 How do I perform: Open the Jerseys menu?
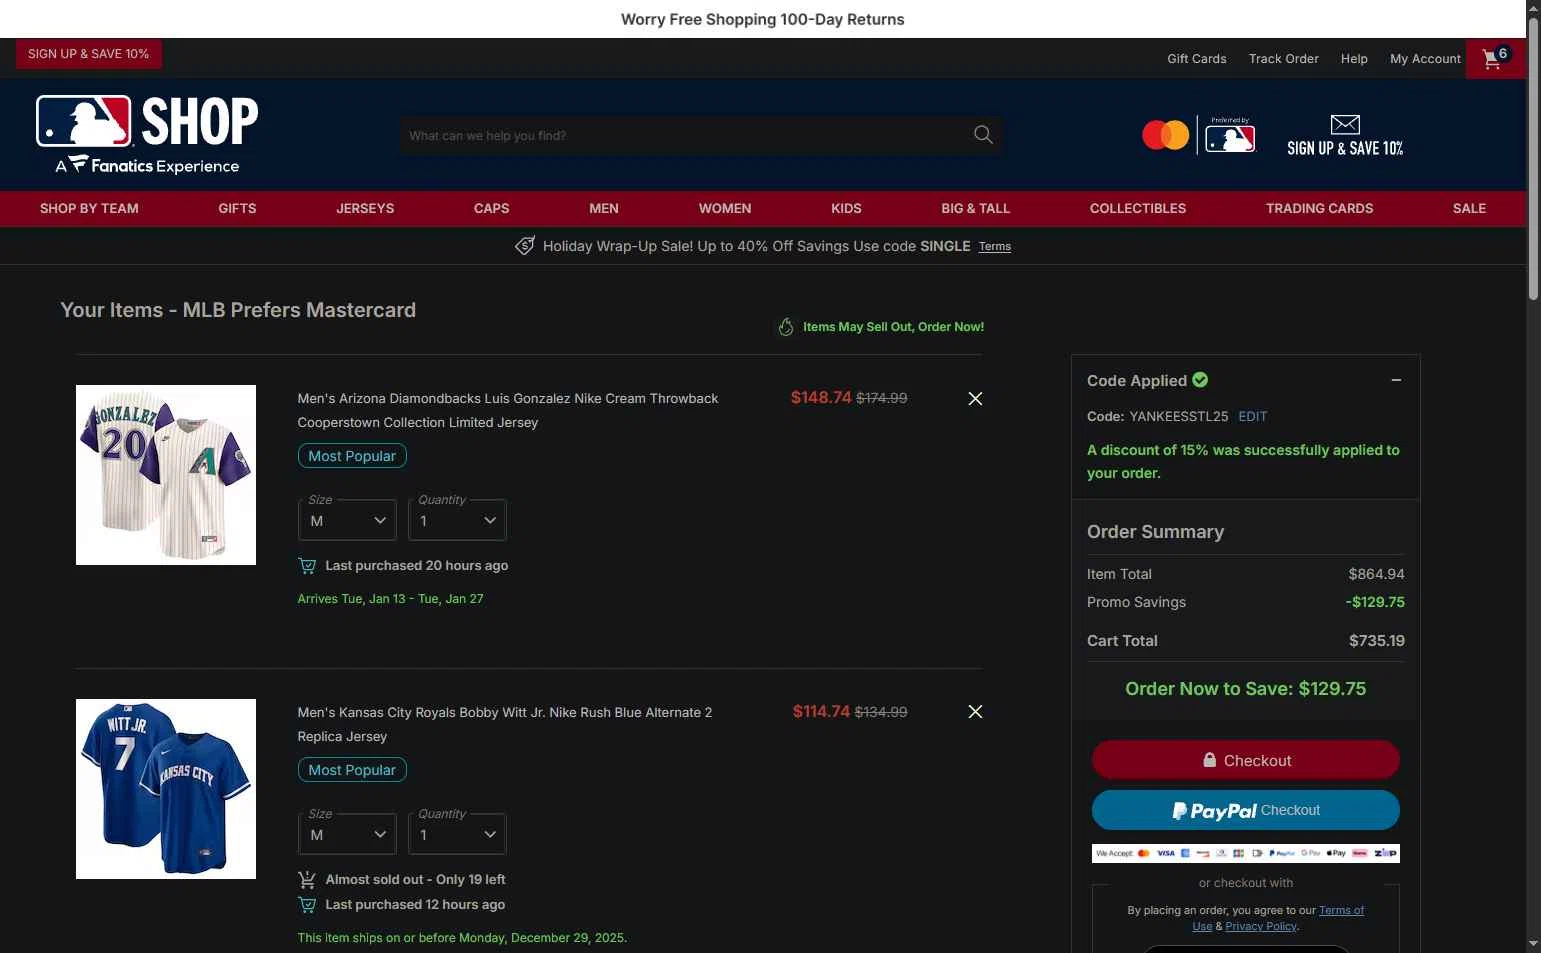tap(365, 208)
